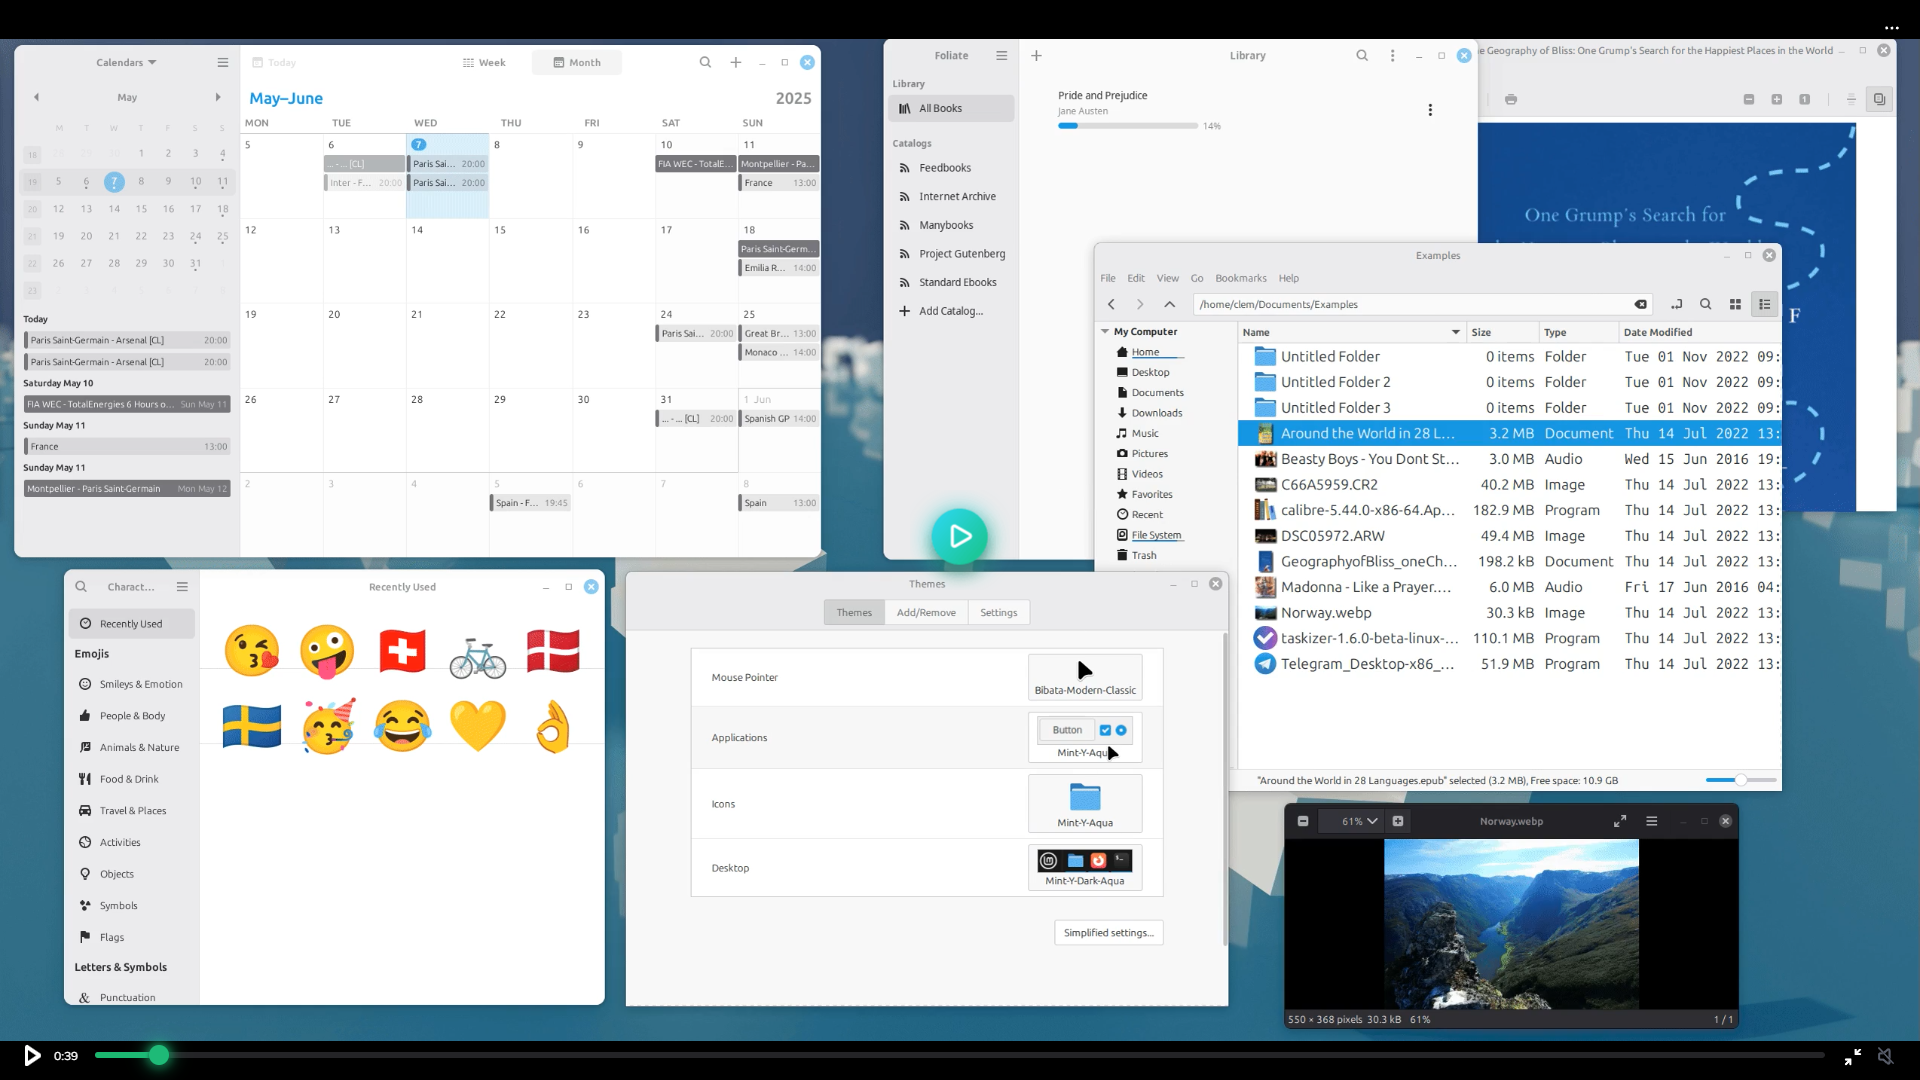This screenshot has width=1920, height=1080.
Task: Choose the Mint-Y-Aqua icons theme button
Action: [x=1085, y=803]
